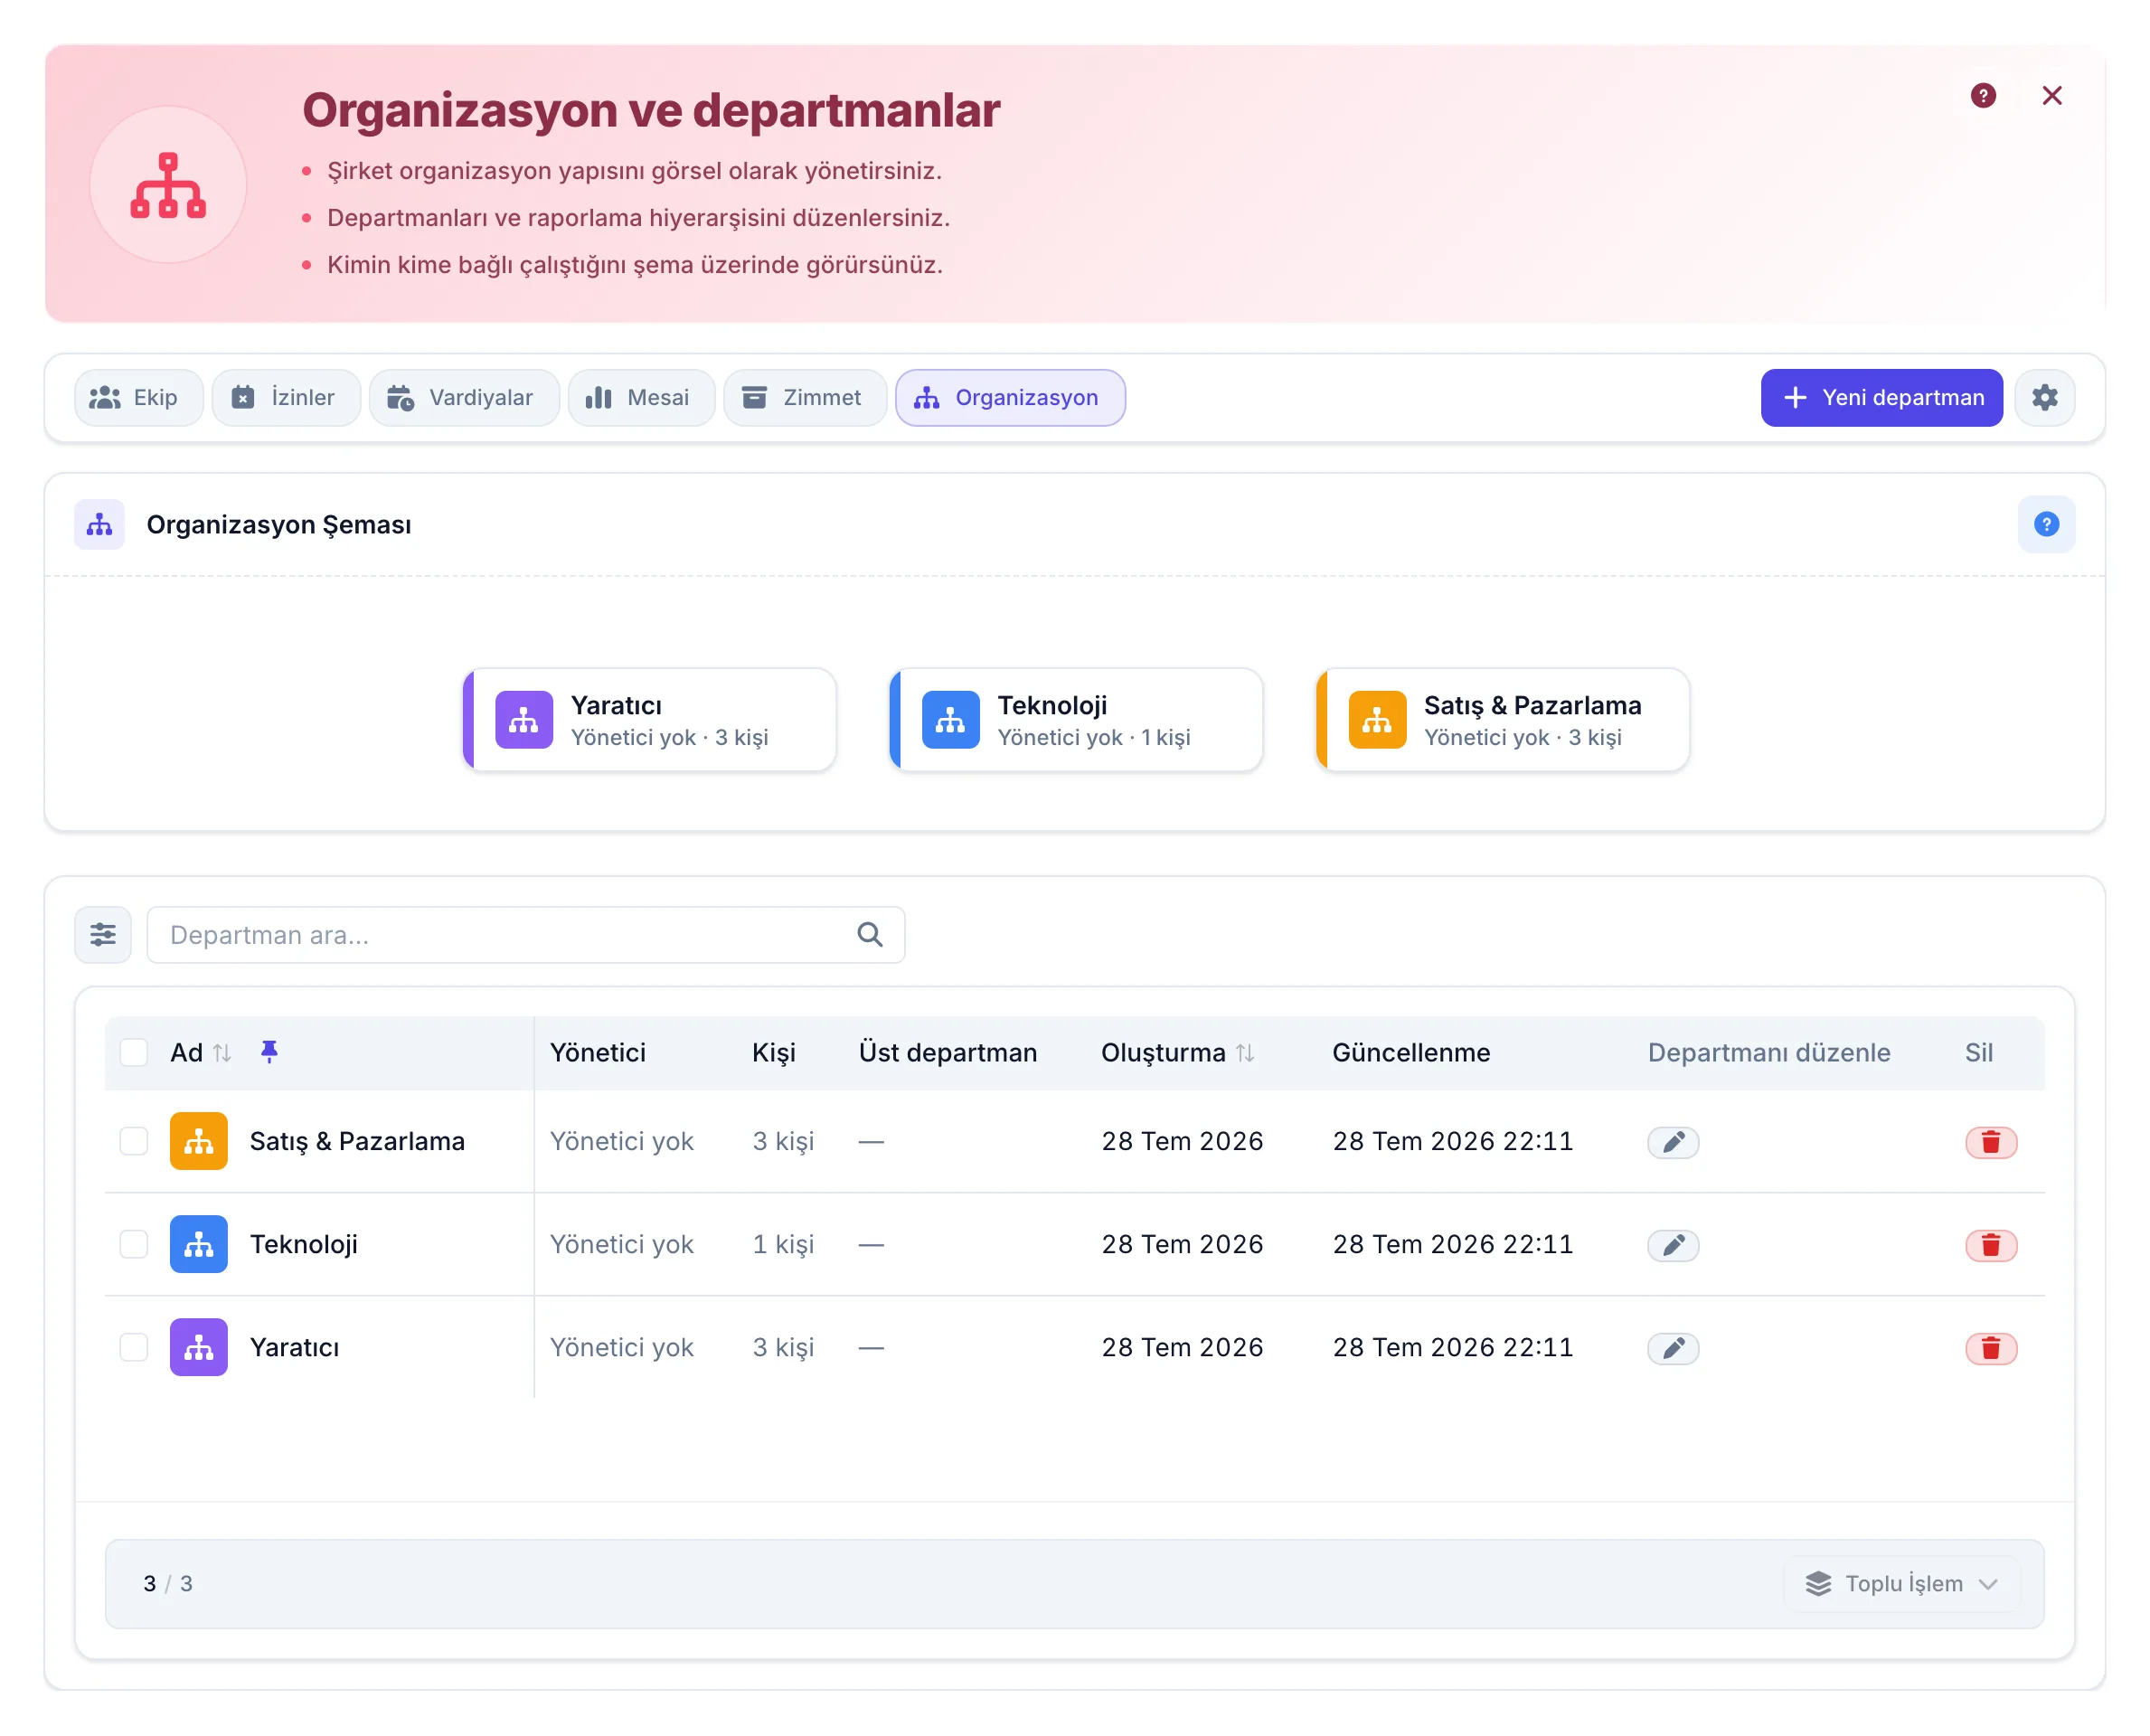Click the Üst departman column header
This screenshot has width=2150, height=1736.
pos(947,1052)
